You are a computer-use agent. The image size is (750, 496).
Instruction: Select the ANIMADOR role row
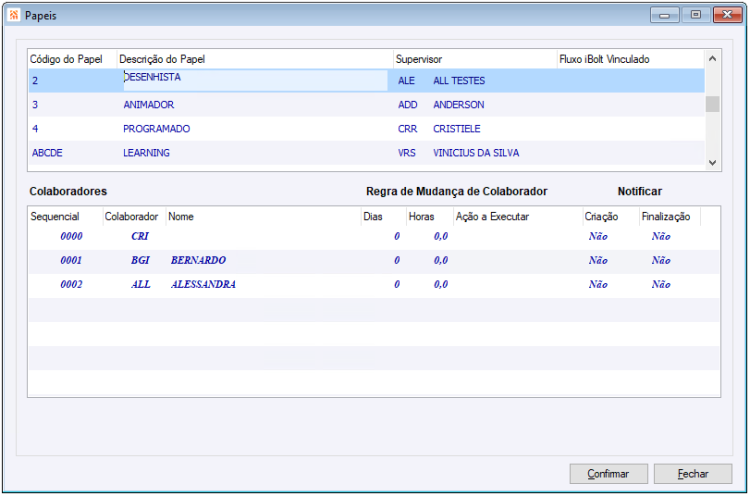[x=366, y=105]
